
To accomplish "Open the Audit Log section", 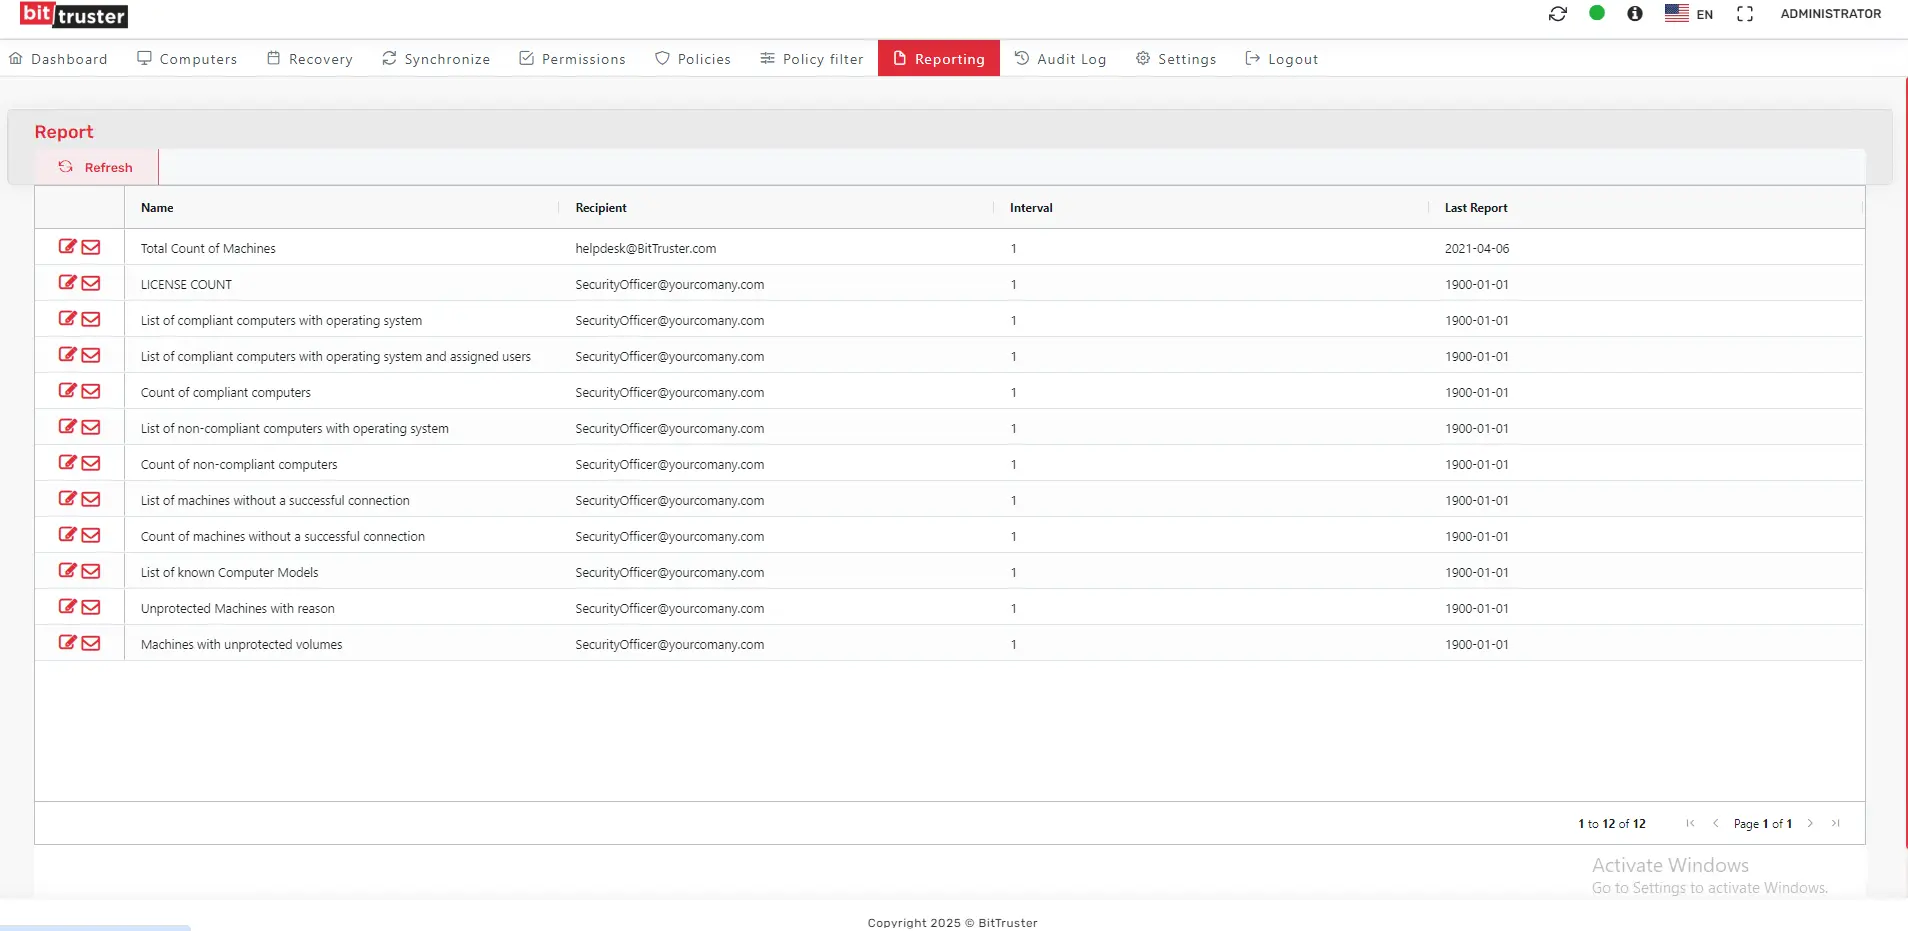I will pos(1060,58).
